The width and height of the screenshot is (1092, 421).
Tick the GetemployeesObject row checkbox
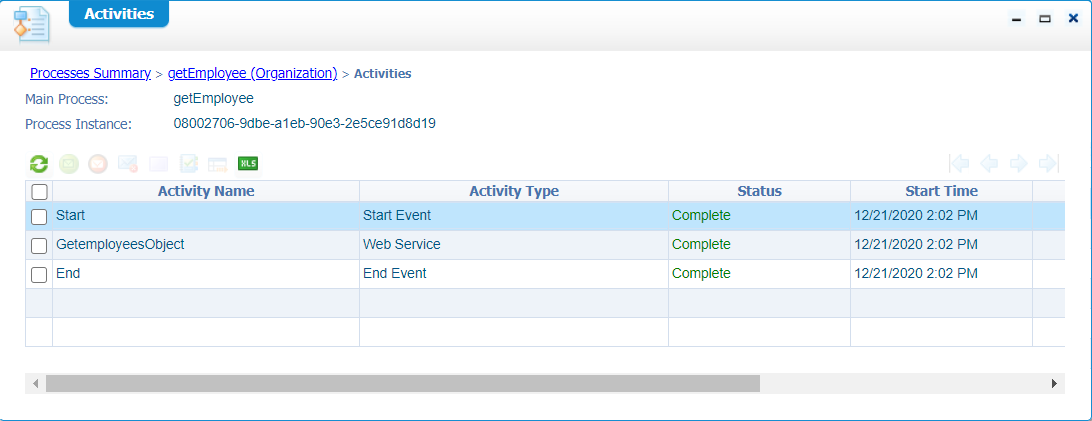39,245
